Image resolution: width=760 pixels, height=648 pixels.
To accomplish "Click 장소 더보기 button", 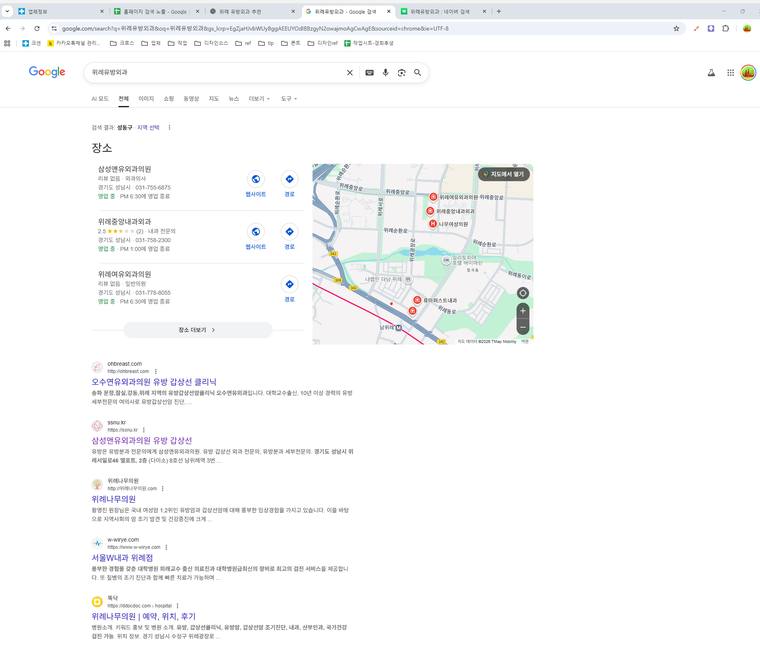I will pos(198,330).
